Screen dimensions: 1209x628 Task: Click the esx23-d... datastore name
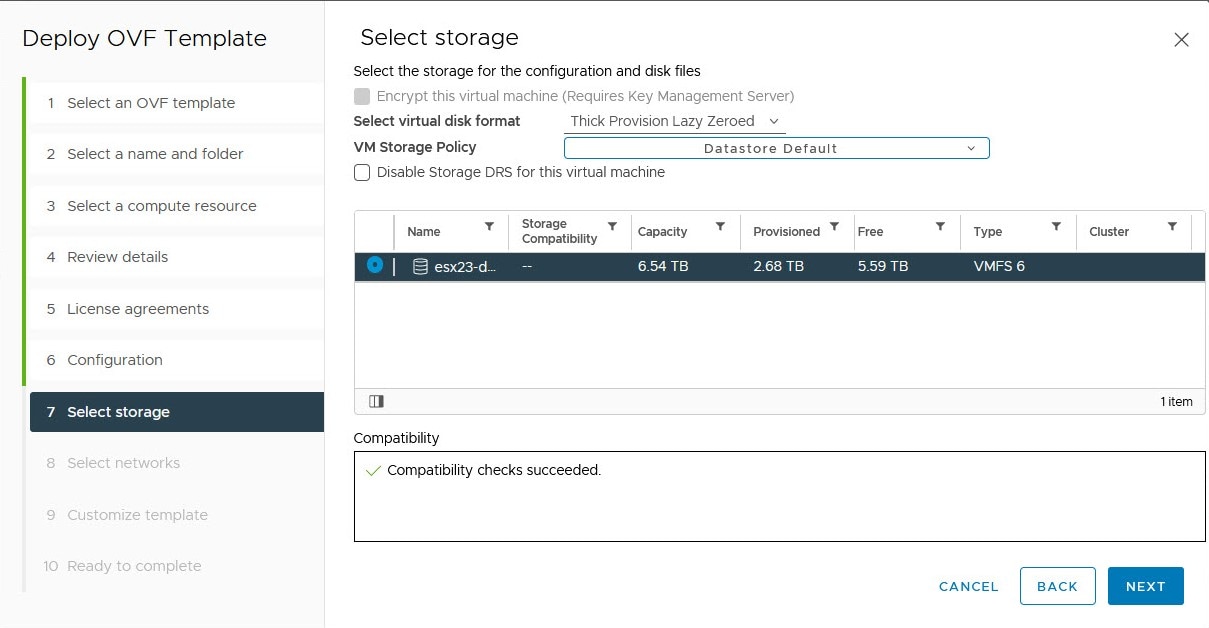[466, 267]
